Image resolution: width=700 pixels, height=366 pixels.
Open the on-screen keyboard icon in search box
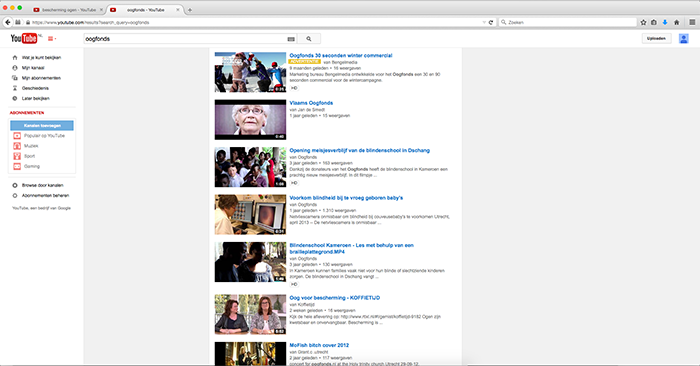click(x=291, y=39)
